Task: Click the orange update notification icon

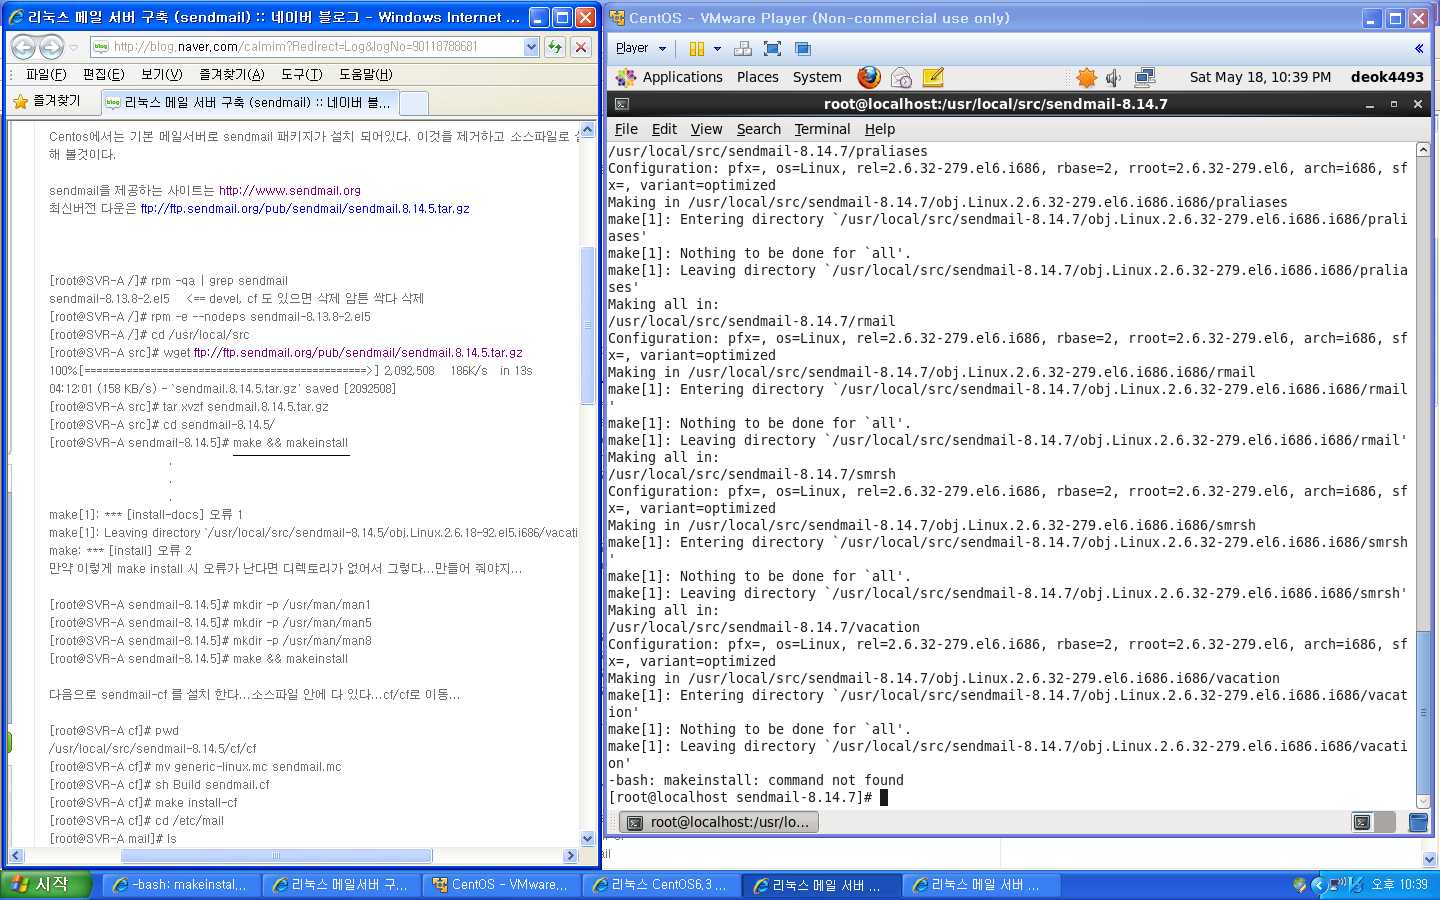Action: 1087,77
